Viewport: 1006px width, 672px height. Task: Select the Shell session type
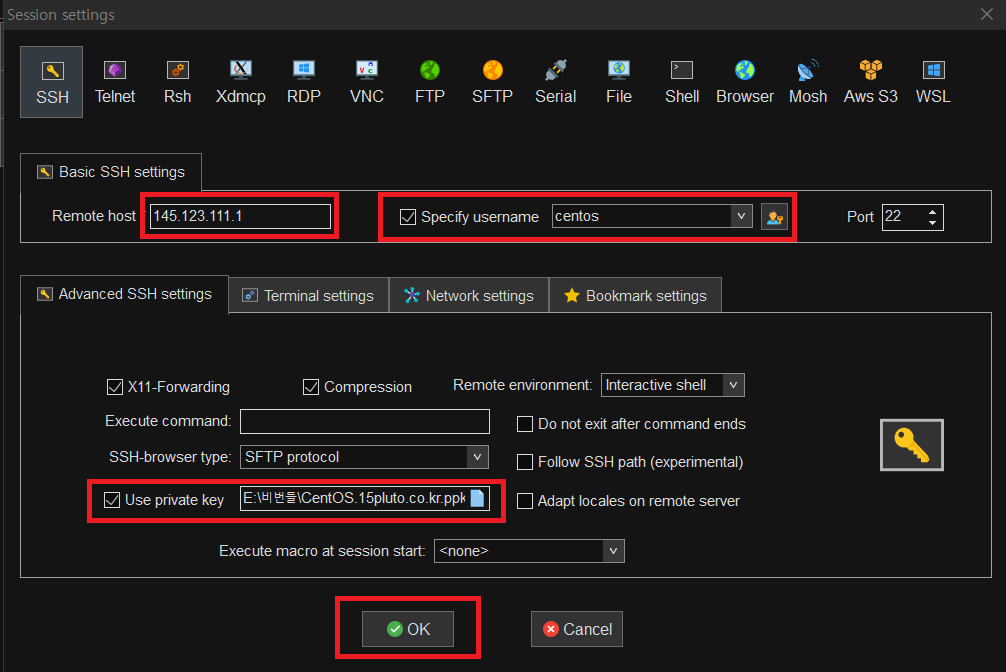[681, 82]
